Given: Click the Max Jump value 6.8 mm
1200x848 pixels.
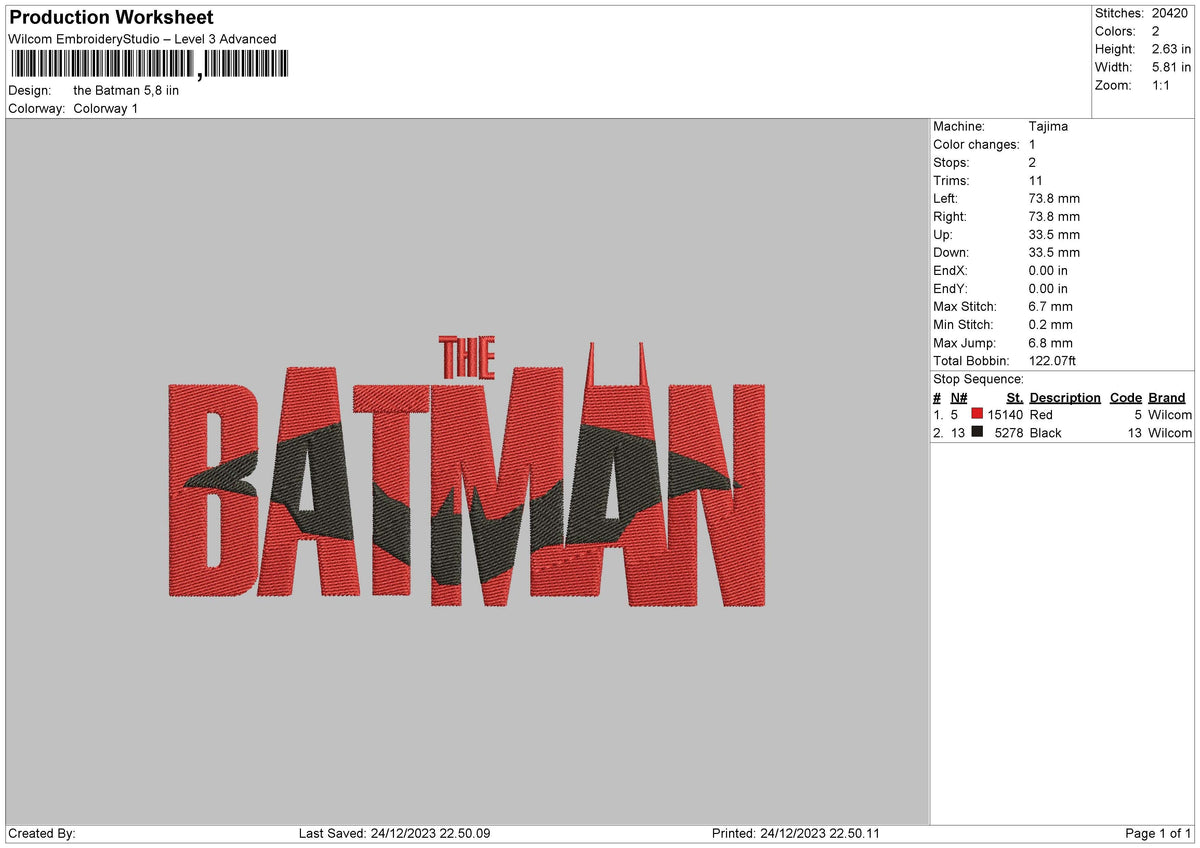Looking at the screenshot, I should (x=1050, y=342).
